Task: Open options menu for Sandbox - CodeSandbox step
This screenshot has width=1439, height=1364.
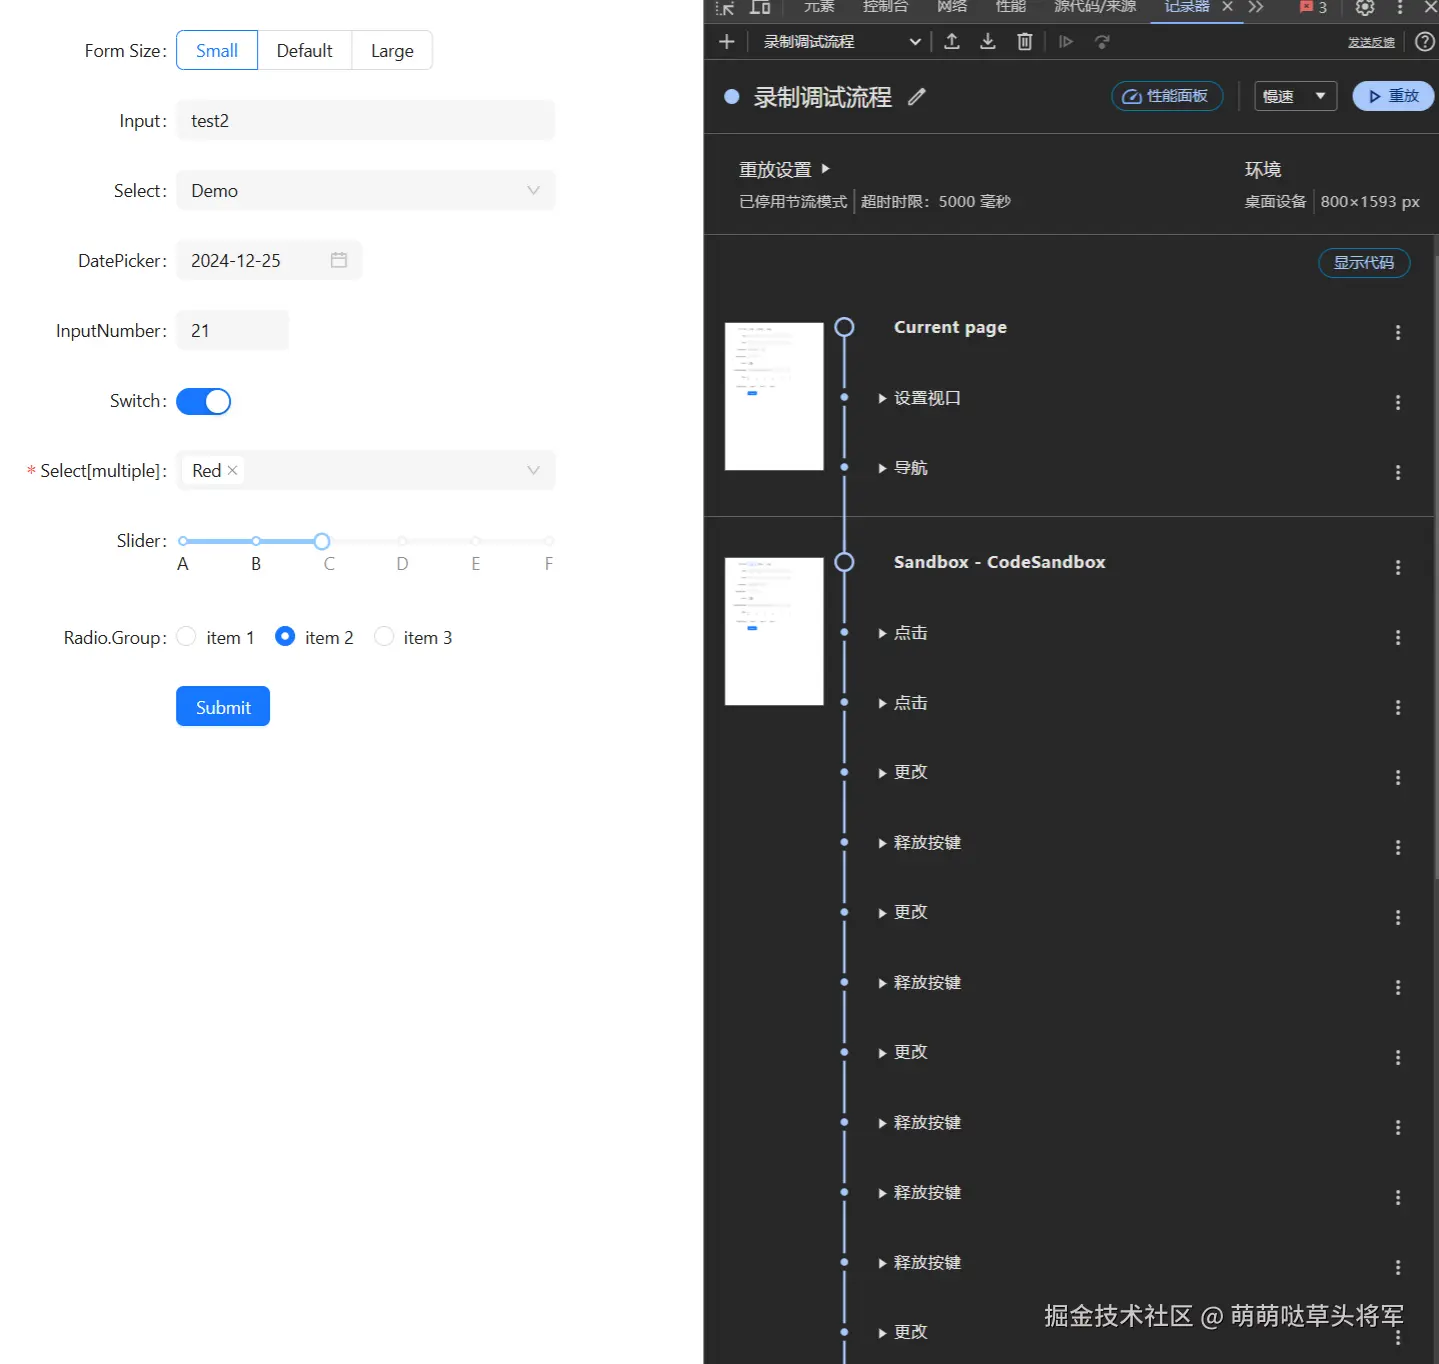Action: coord(1398,568)
